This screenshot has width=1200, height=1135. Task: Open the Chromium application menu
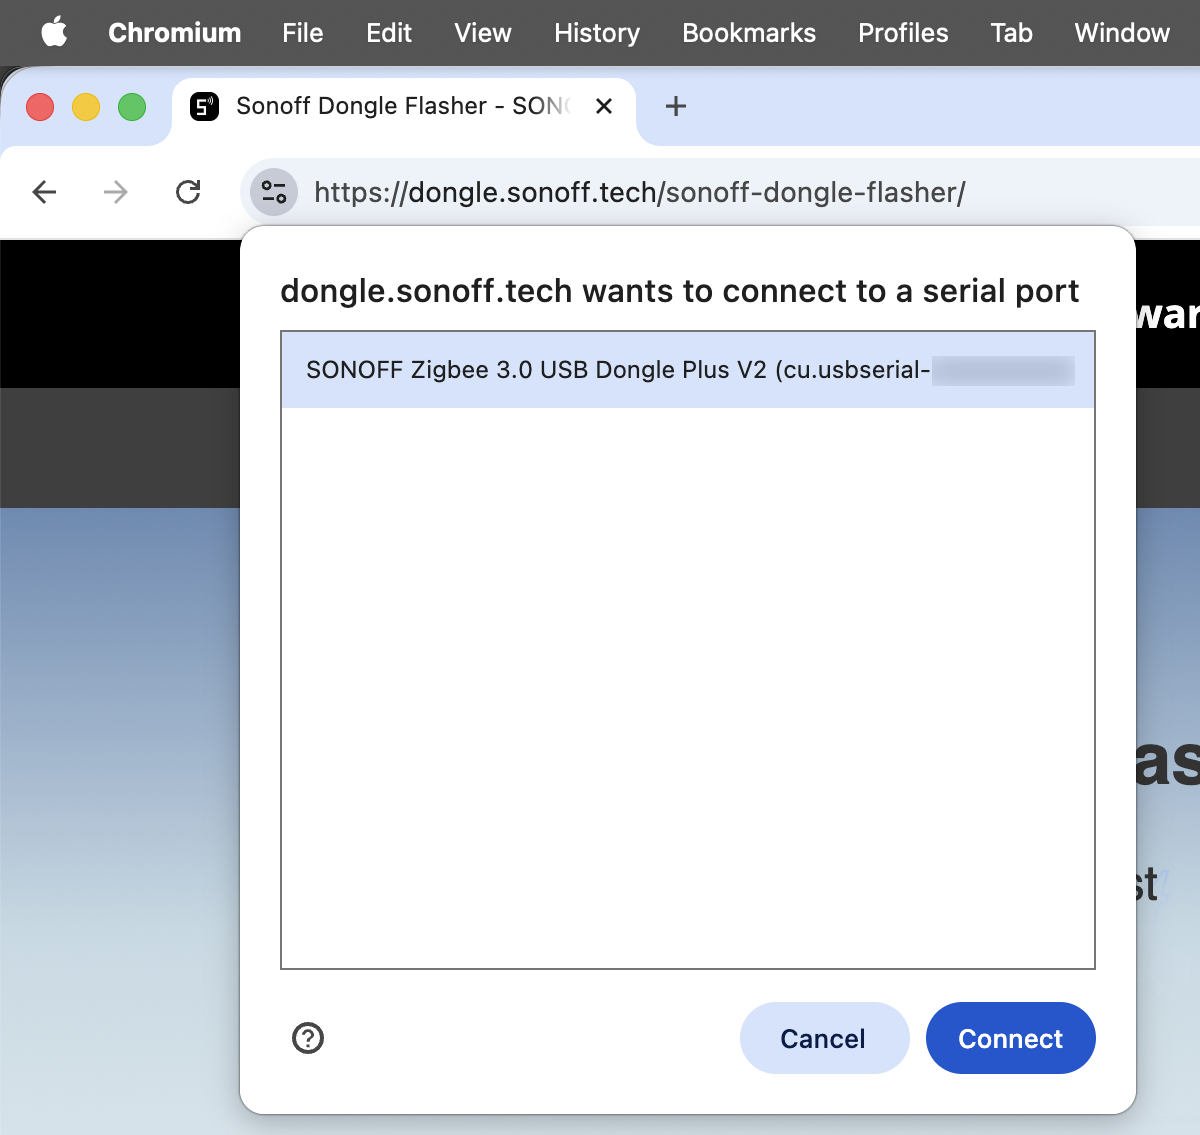[x=174, y=33]
